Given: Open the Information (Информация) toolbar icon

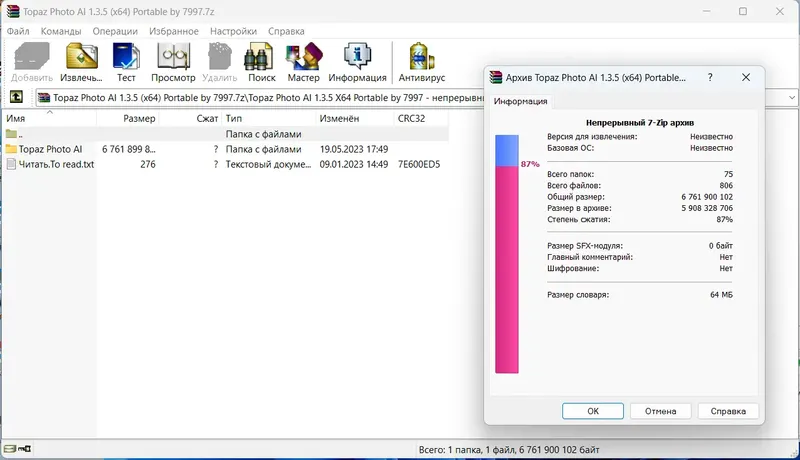Looking at the screenshot, I should coord(357,56).
